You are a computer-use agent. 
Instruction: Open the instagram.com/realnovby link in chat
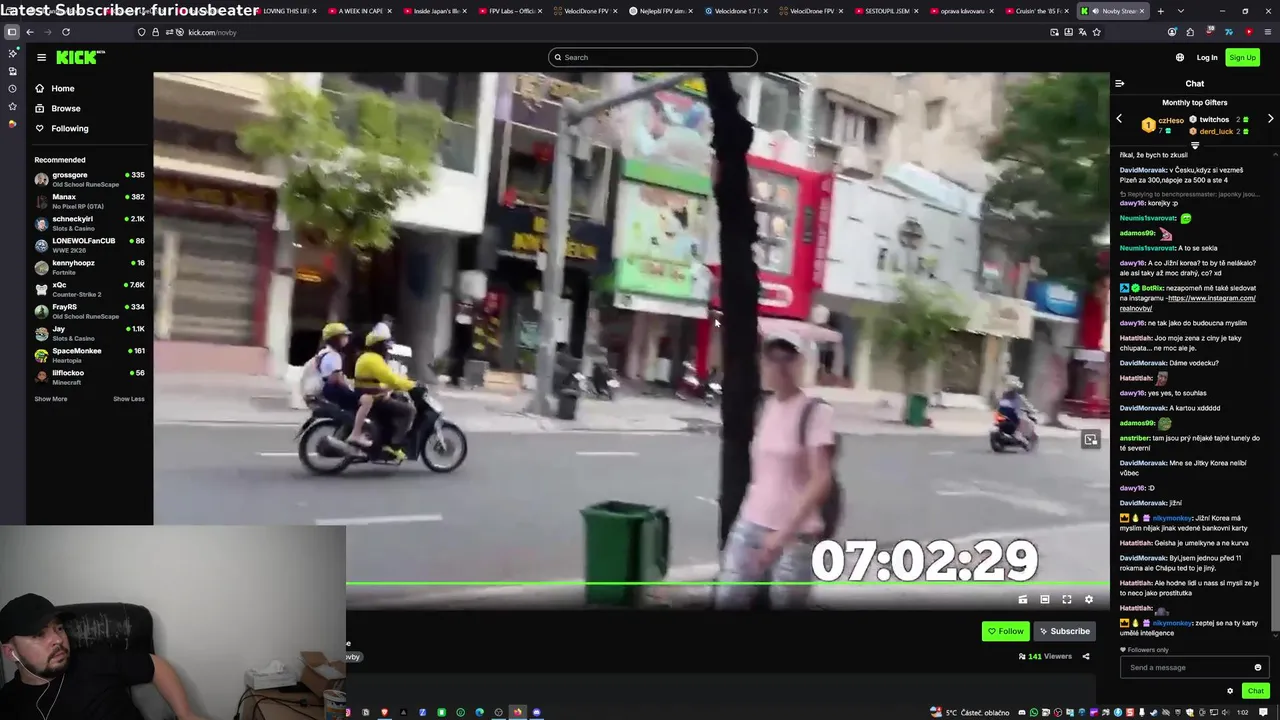1188,303
